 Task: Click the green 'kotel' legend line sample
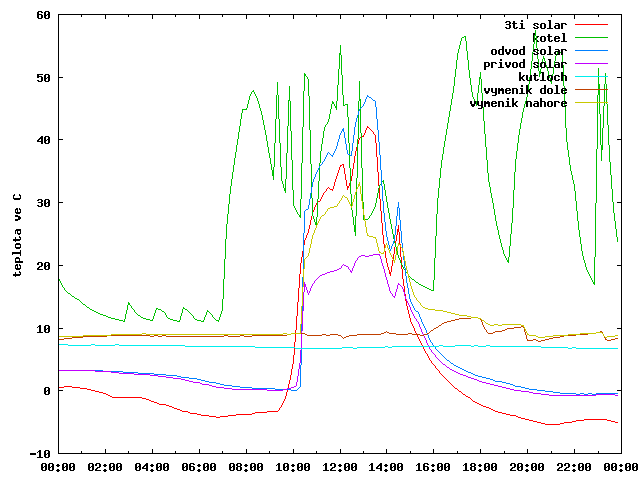click(x=591, y=38)
